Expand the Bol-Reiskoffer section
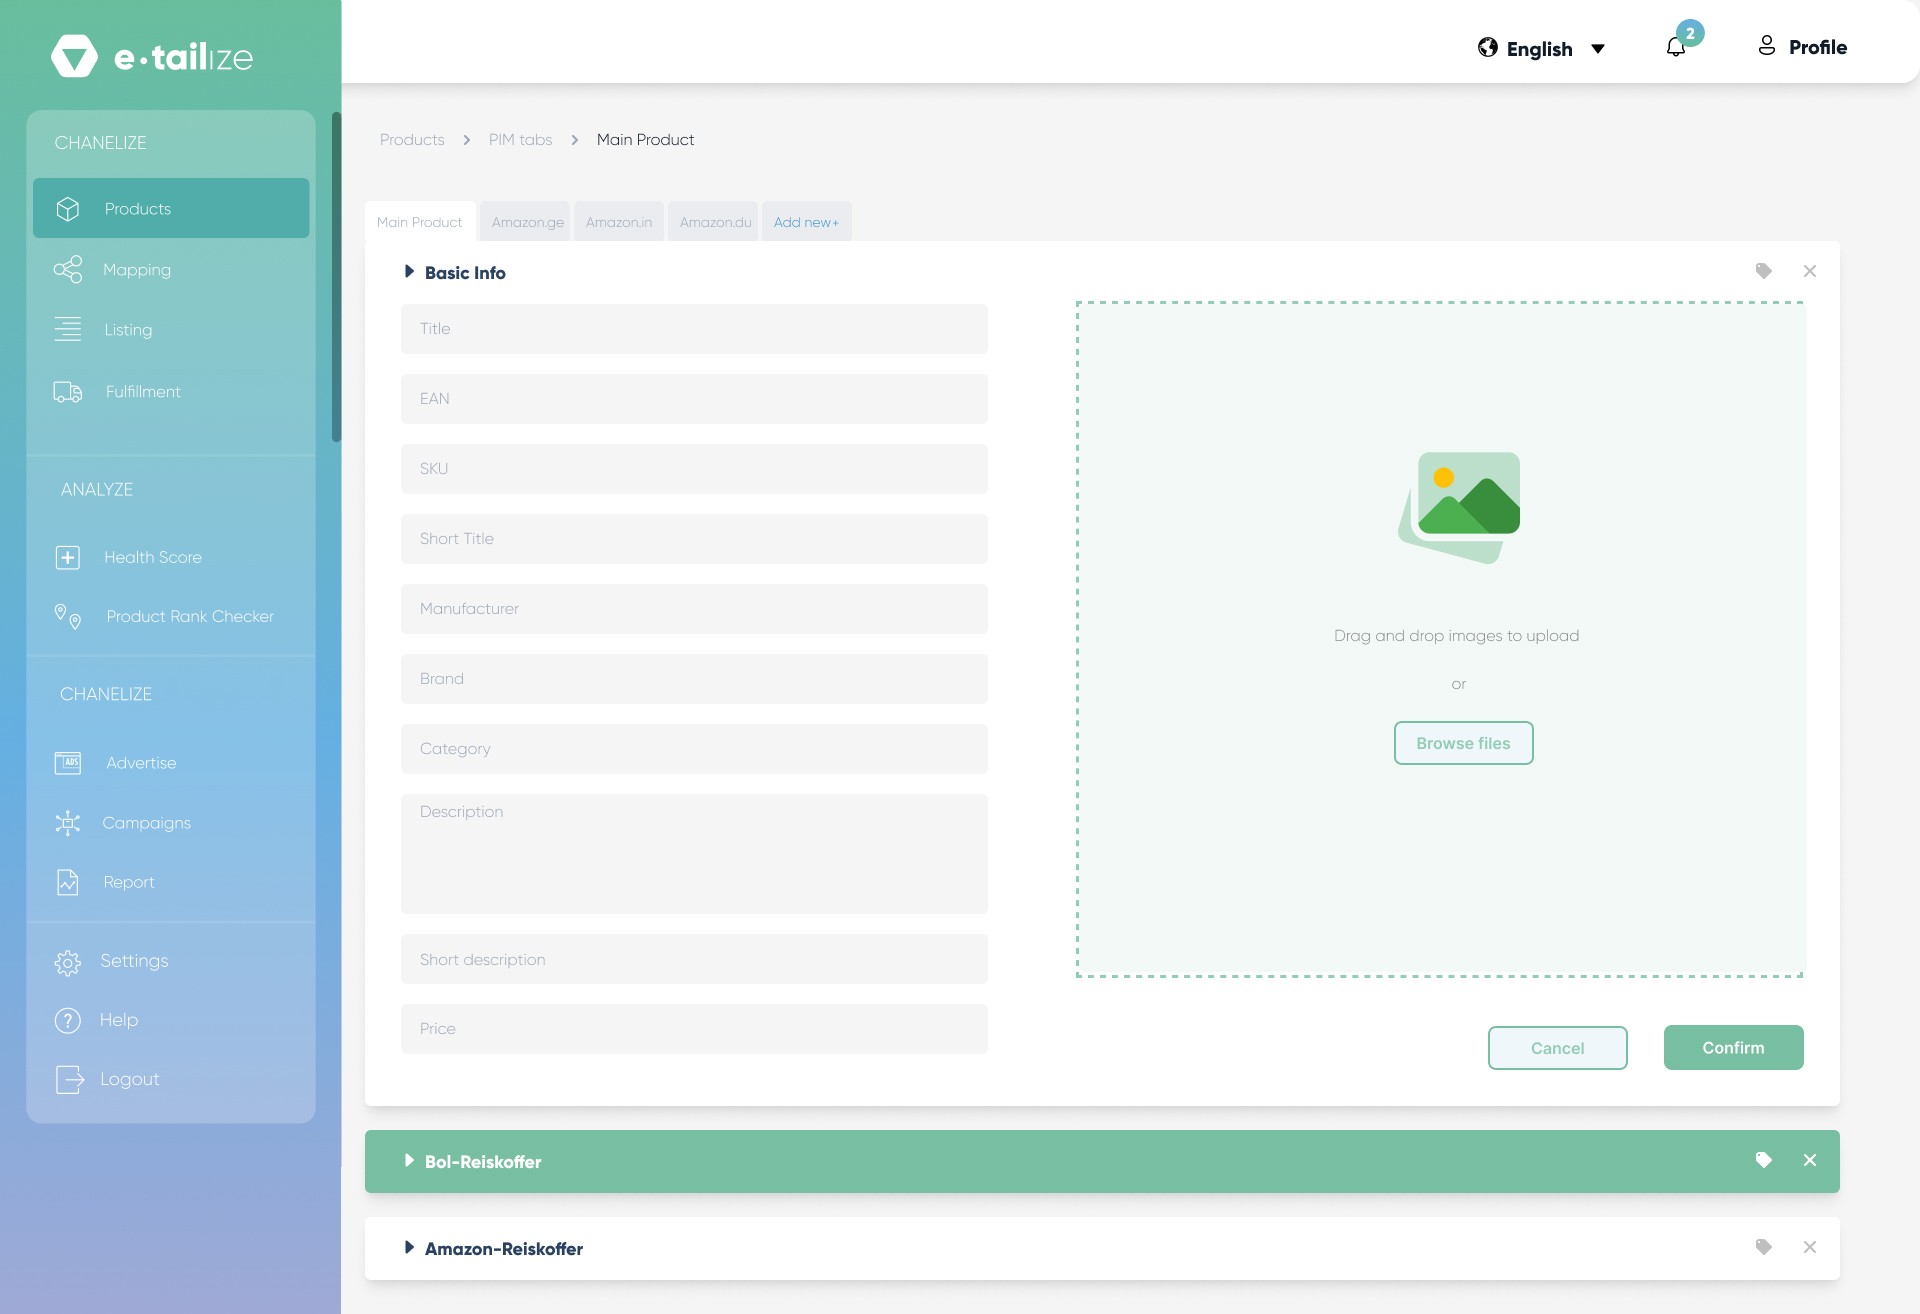1920x1314 pixels. (409, 1161)
